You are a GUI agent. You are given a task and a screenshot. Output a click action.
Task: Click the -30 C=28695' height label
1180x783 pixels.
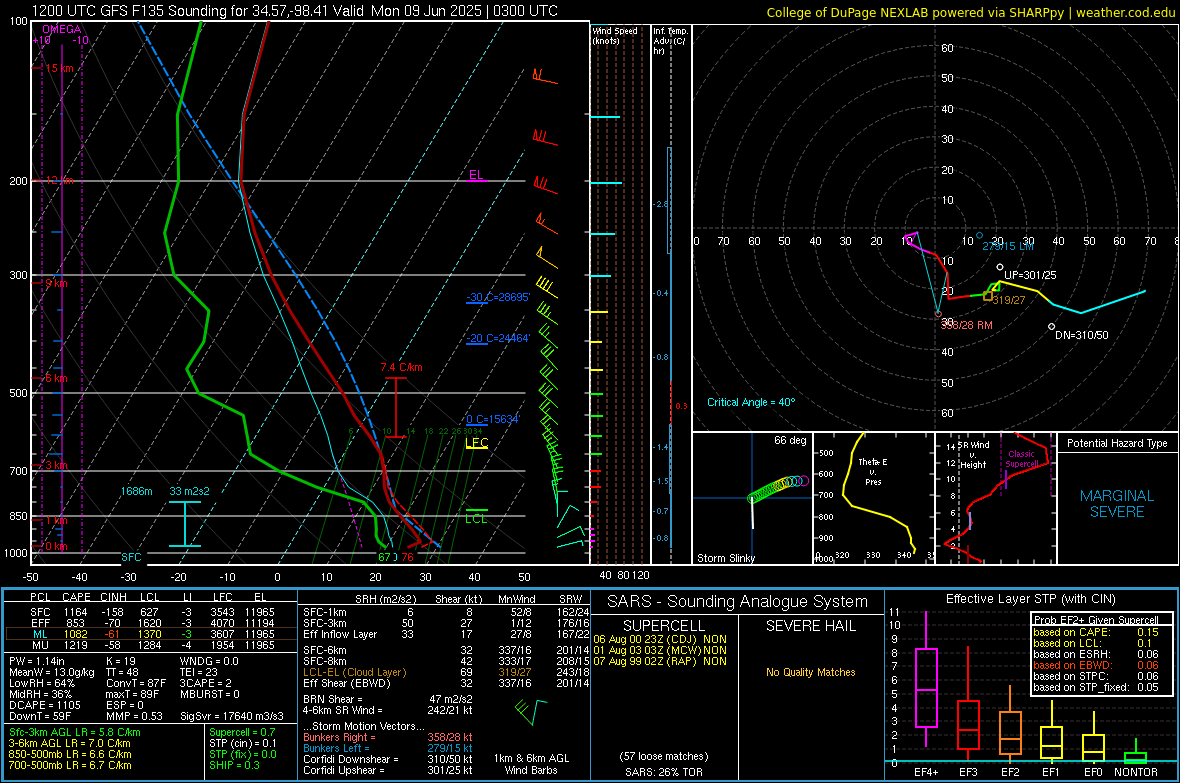point(497,297)
